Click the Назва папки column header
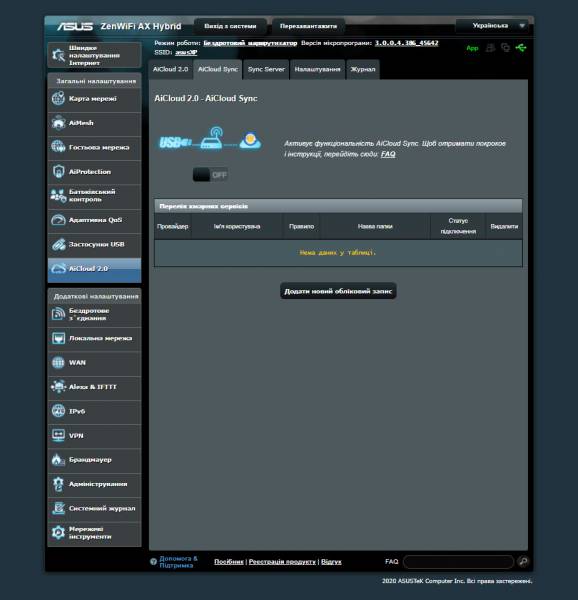The height and width of the screenshot is (600, 578). 375,227
